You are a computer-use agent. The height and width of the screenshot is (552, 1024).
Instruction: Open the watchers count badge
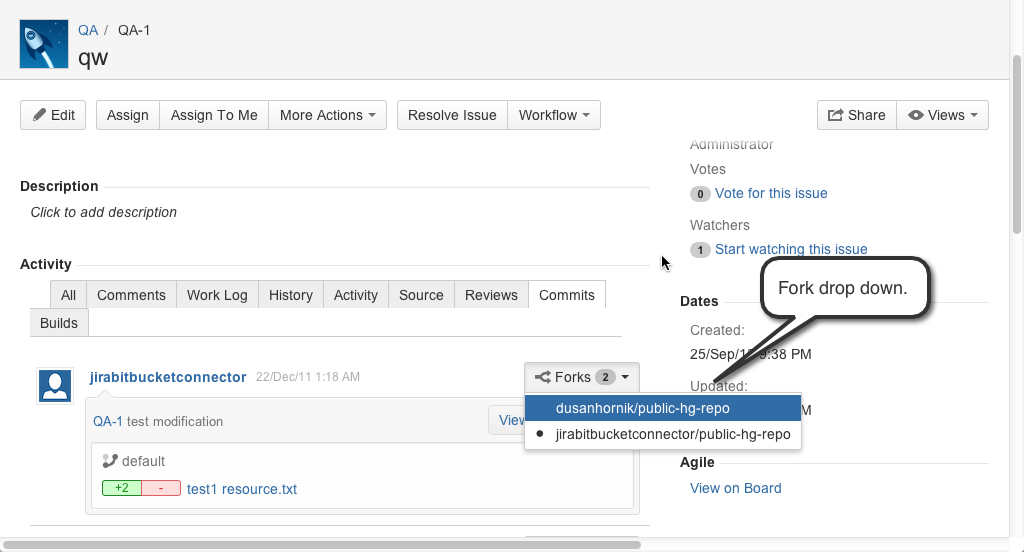point(700,250)
